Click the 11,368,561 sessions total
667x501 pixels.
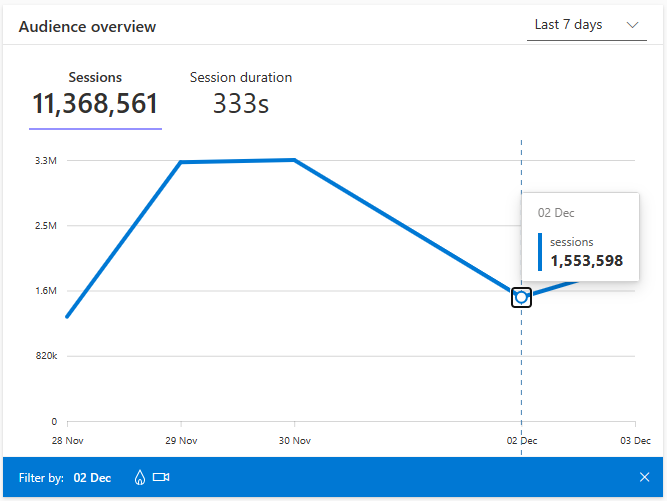click(x=95, y=104)
